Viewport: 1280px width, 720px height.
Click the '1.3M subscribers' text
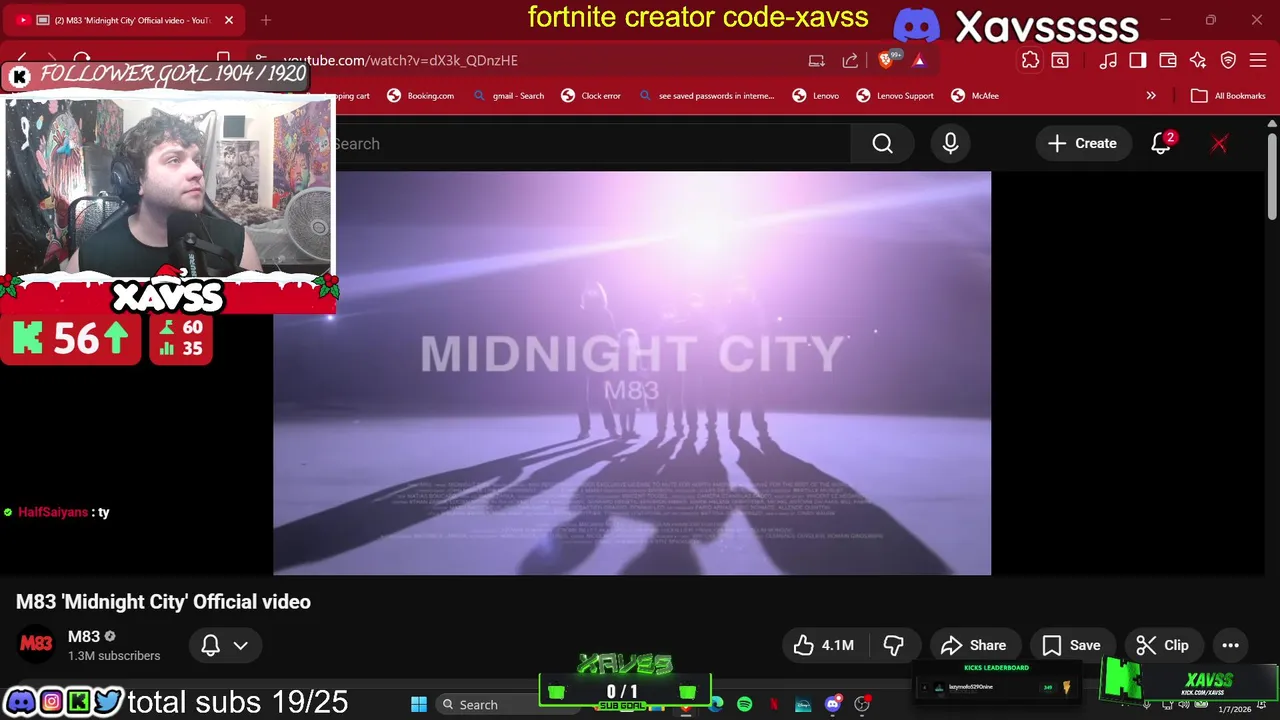[114, 656]
